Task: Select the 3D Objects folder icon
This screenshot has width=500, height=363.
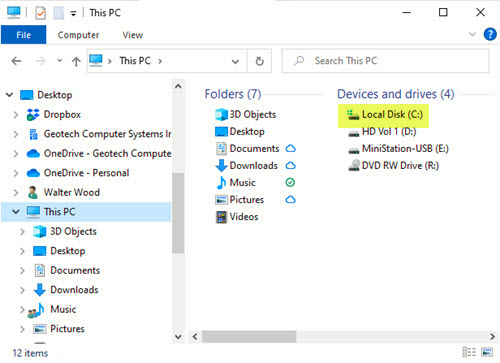Action: click(x=221, y=115)
